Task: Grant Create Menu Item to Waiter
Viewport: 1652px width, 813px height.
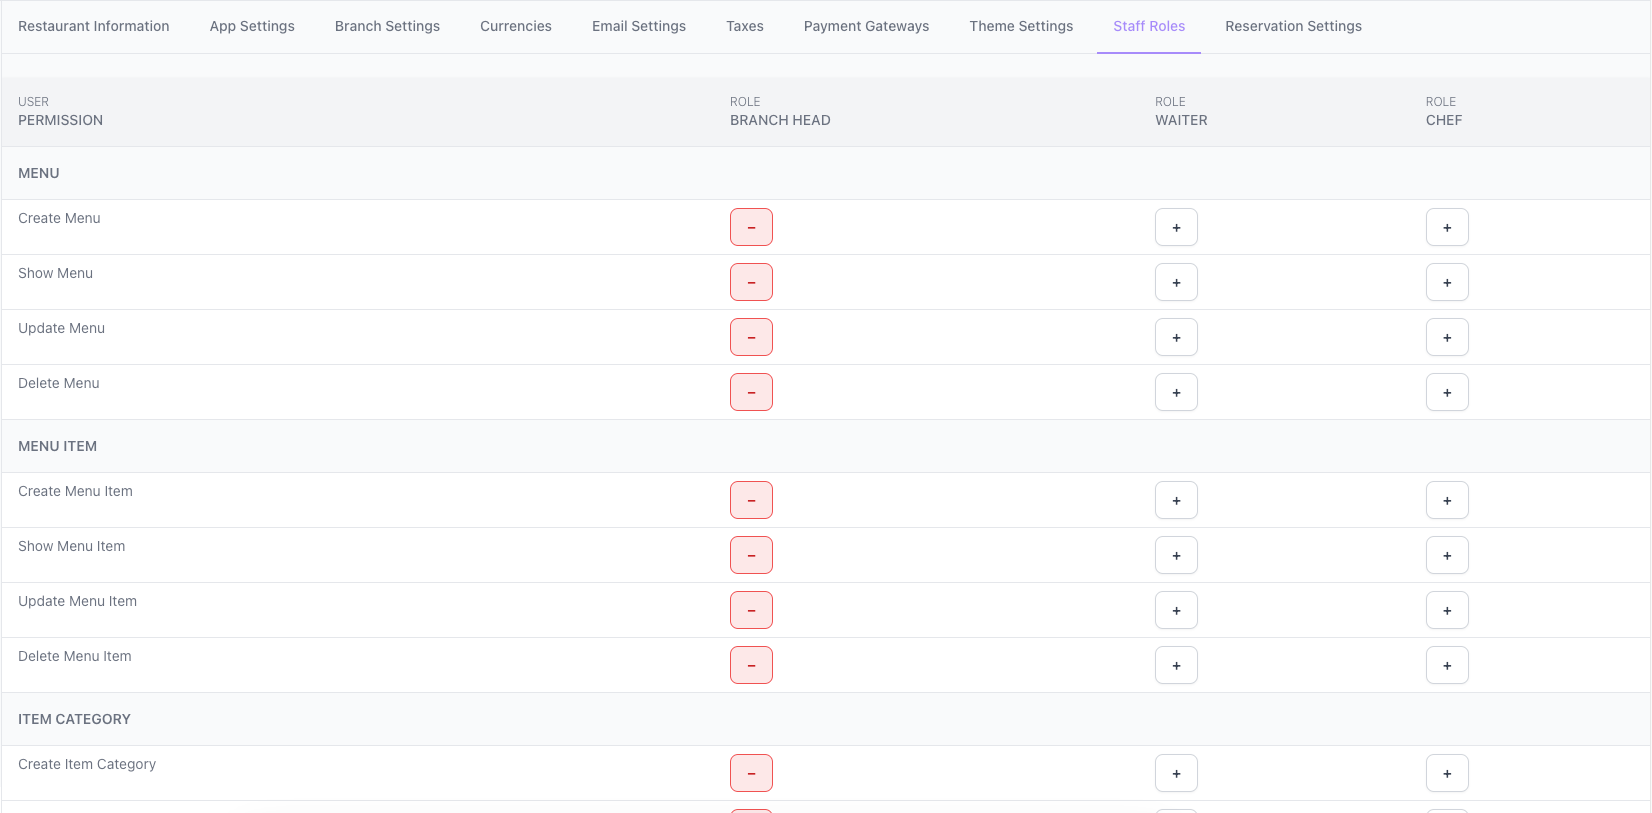Action: 1176,500
